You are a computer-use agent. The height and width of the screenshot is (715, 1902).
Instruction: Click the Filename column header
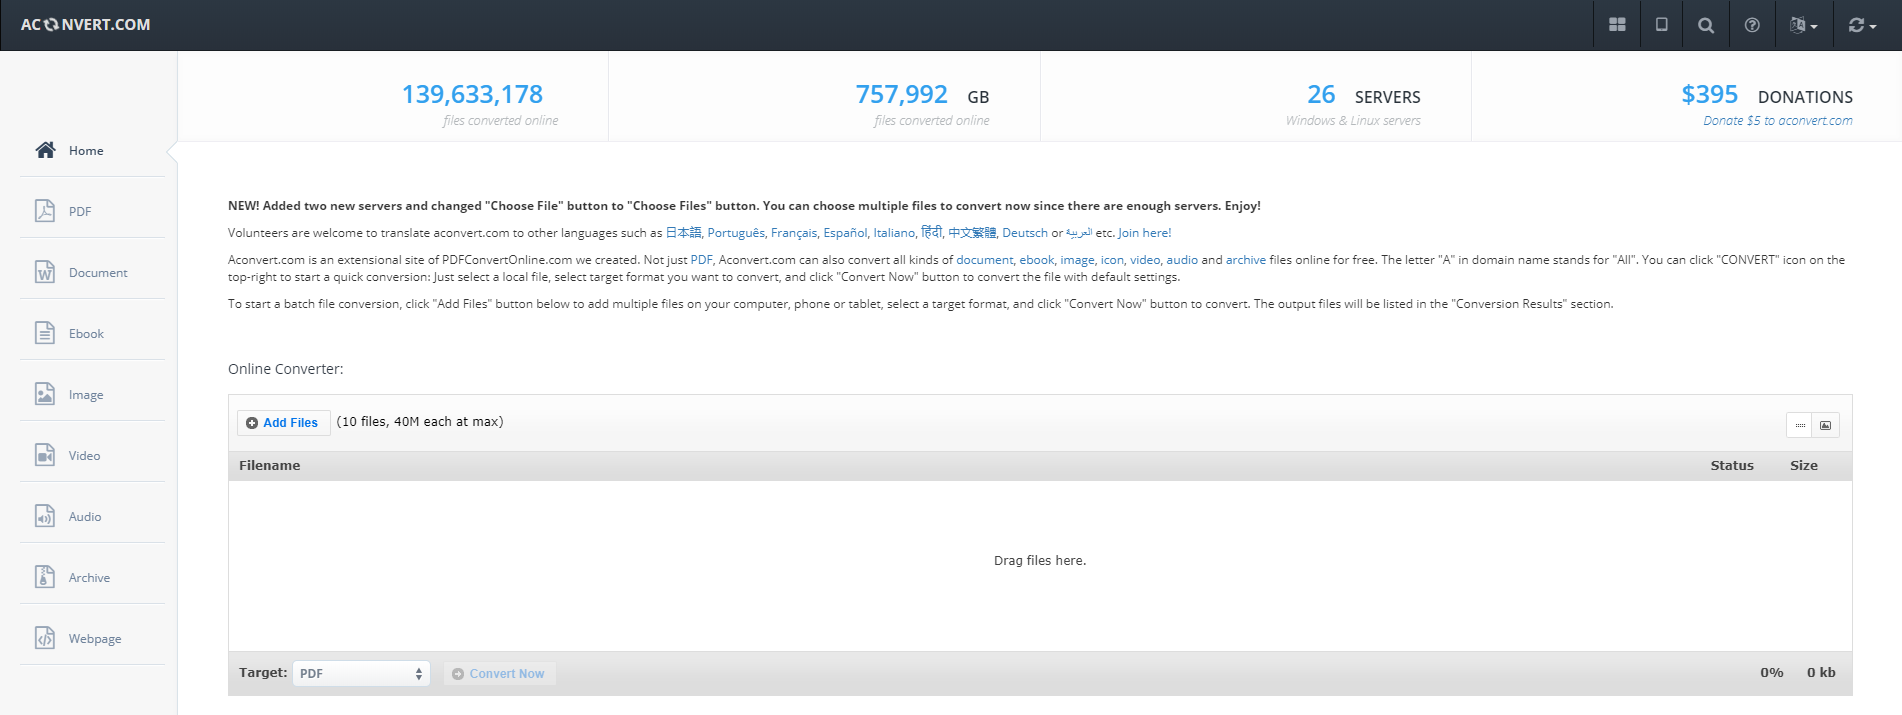pos(270,466)
